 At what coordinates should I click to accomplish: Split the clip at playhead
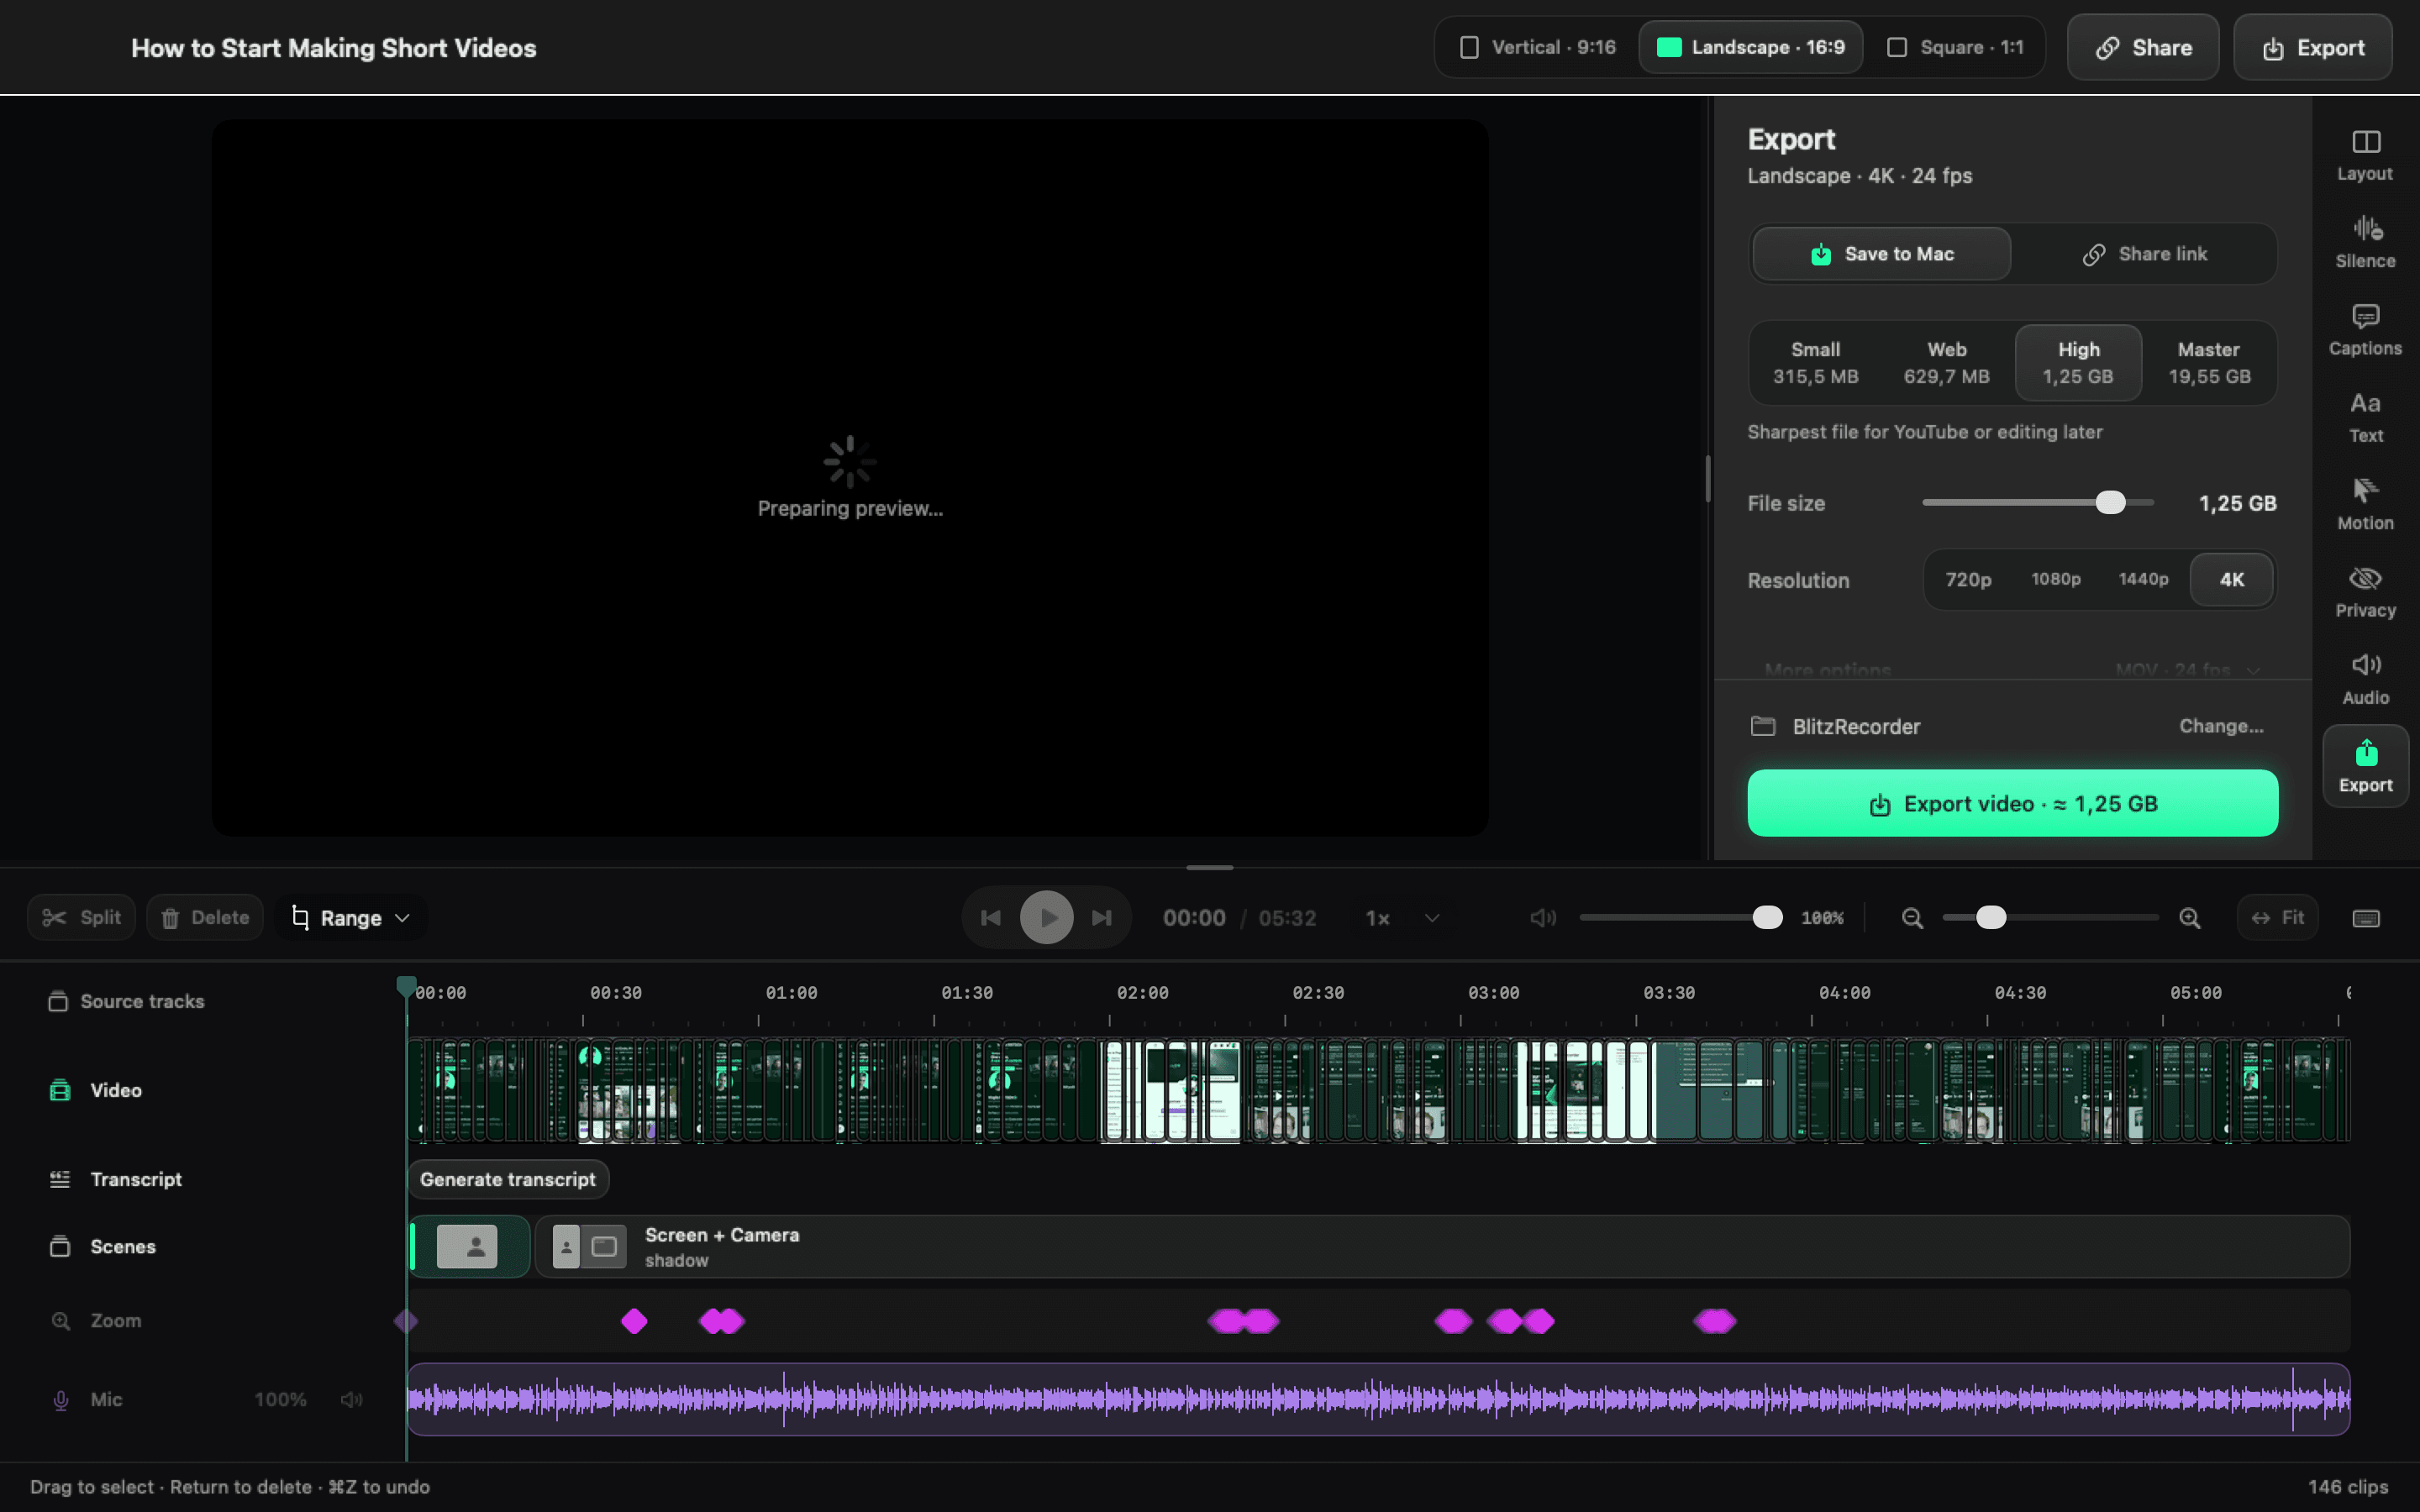pyautogui.click(x=81, y=918)
